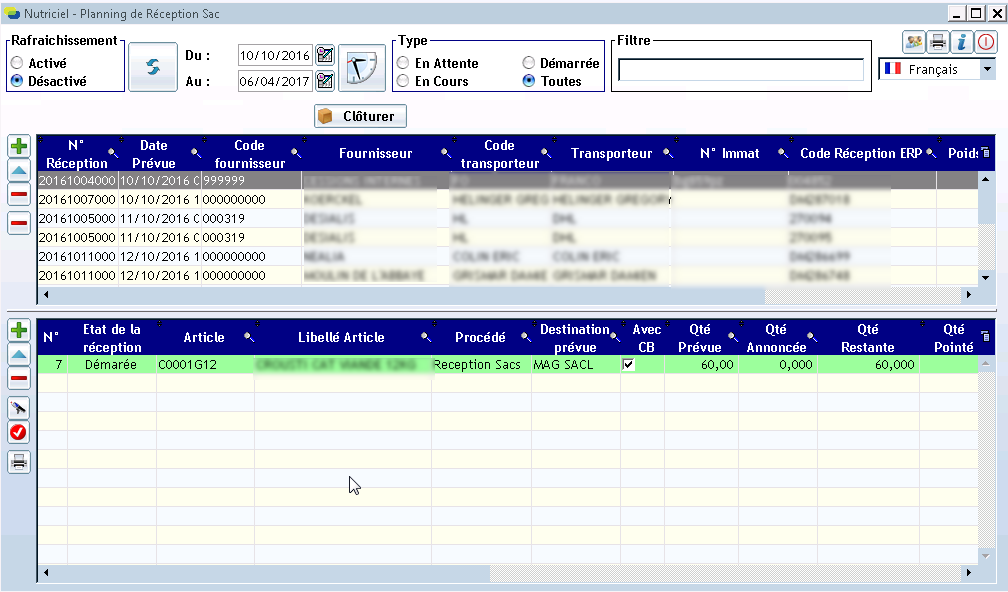Open search filter on Libellé Article column
The image size is (1008, 592).
point(425,337)
